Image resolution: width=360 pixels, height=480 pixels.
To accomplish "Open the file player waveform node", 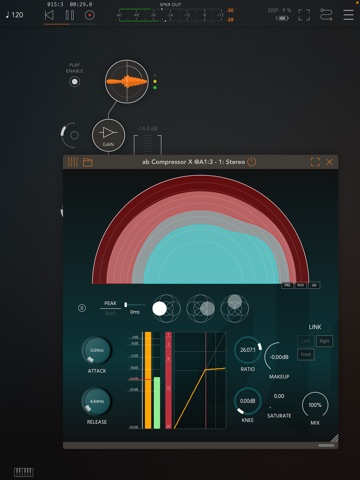I will coord(127,82).
